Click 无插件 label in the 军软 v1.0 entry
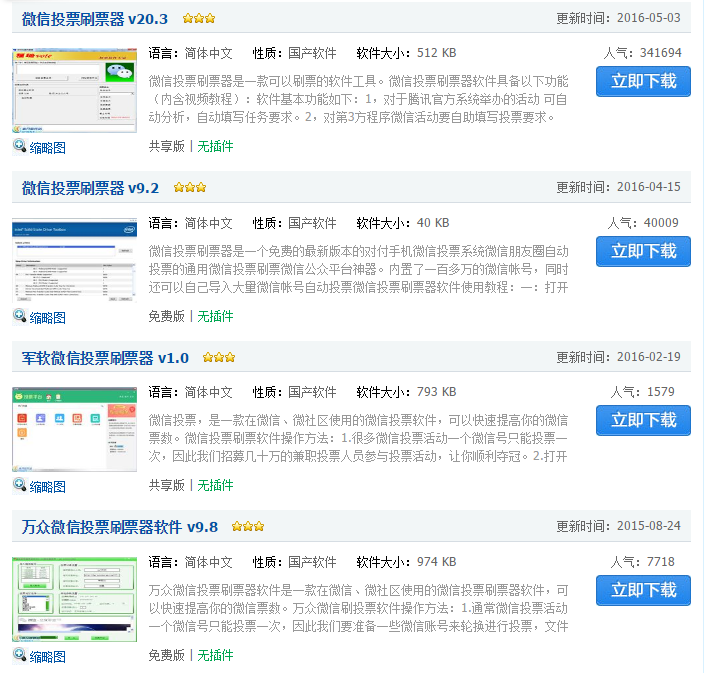 215,485
